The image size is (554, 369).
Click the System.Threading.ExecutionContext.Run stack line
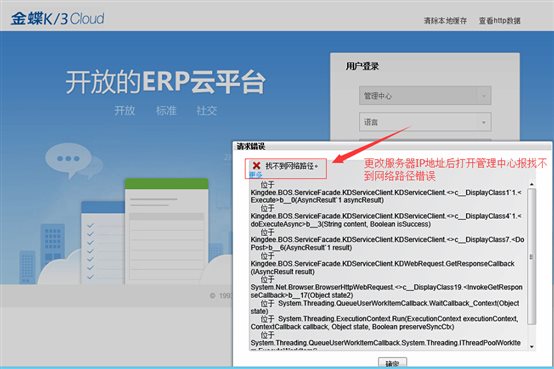(384, 323)
